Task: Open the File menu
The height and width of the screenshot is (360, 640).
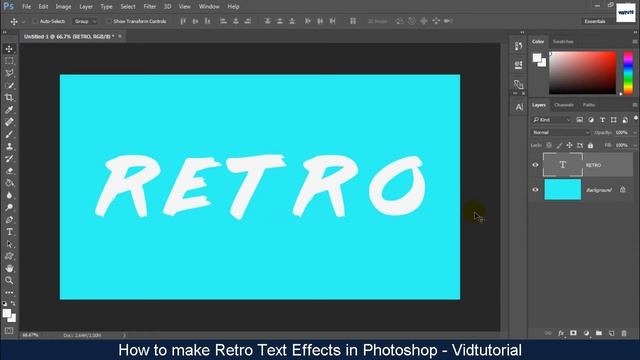Action: (27, 7)
